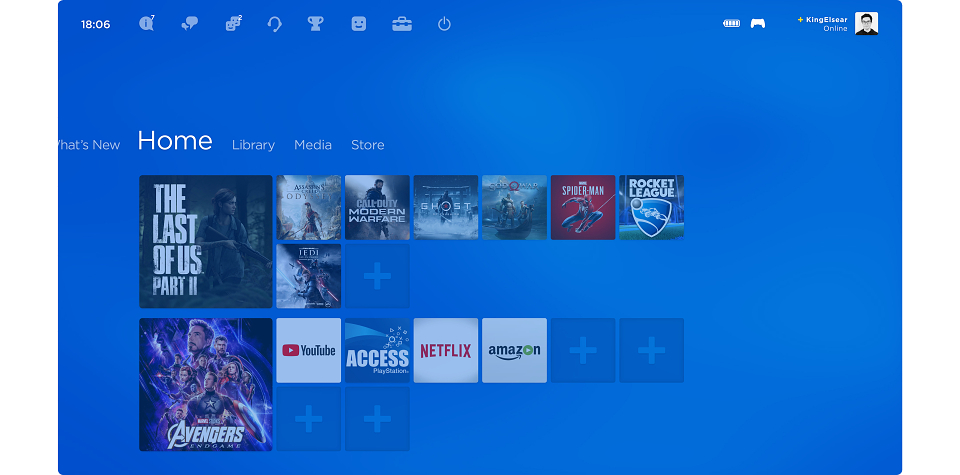This screenshot has width=960, height=475.
Task: Select the Home tab
Action: (175, 141)
